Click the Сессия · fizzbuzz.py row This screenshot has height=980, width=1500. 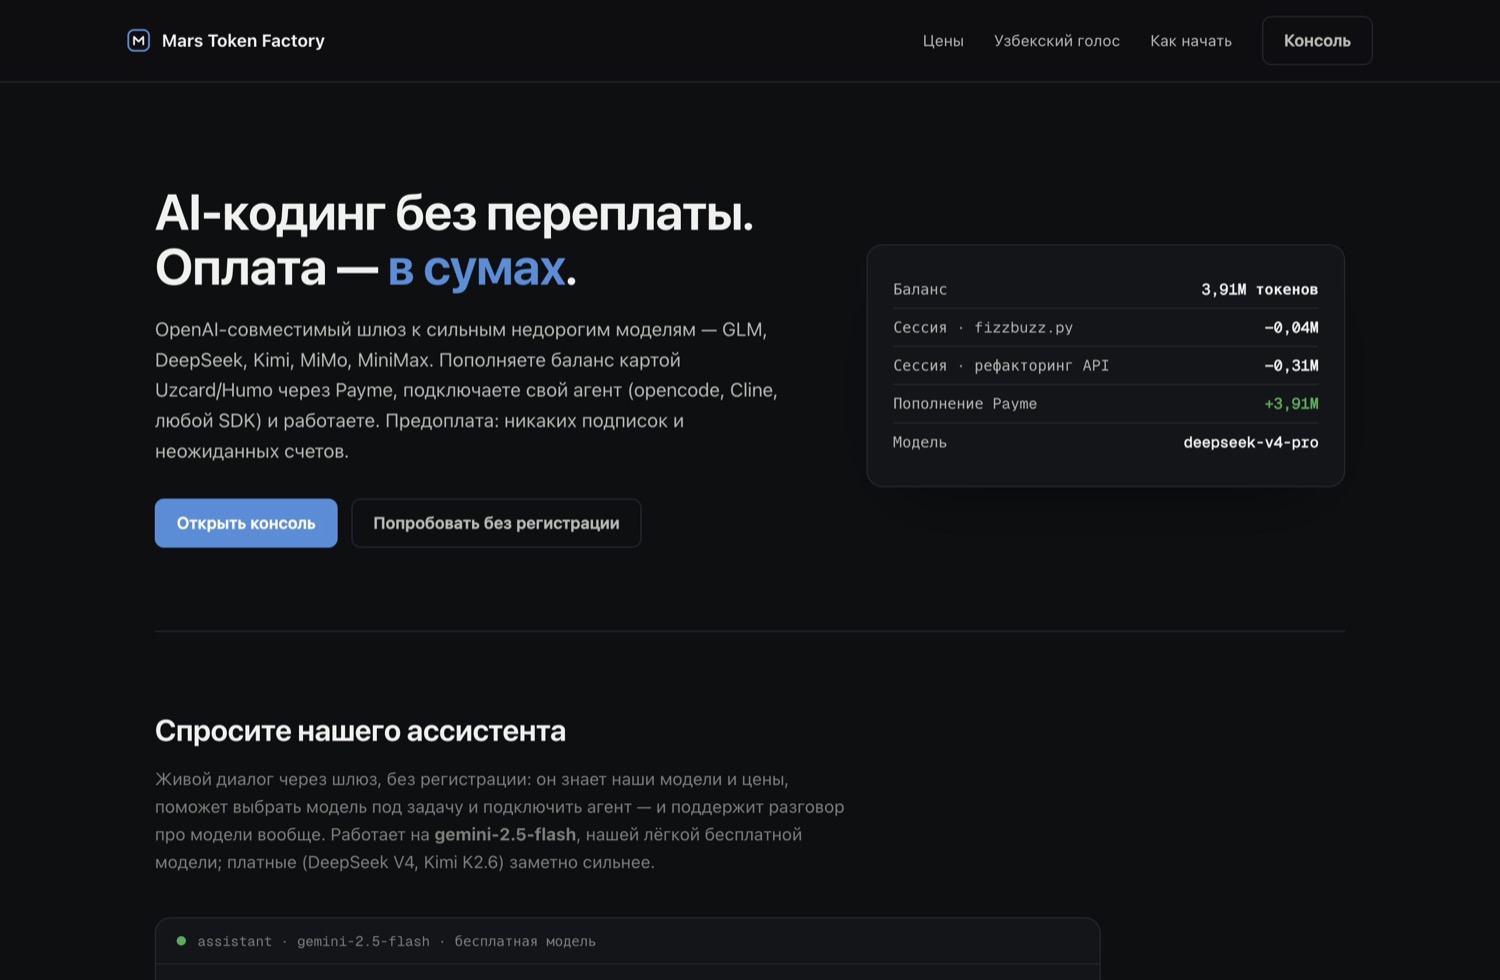1105,327
